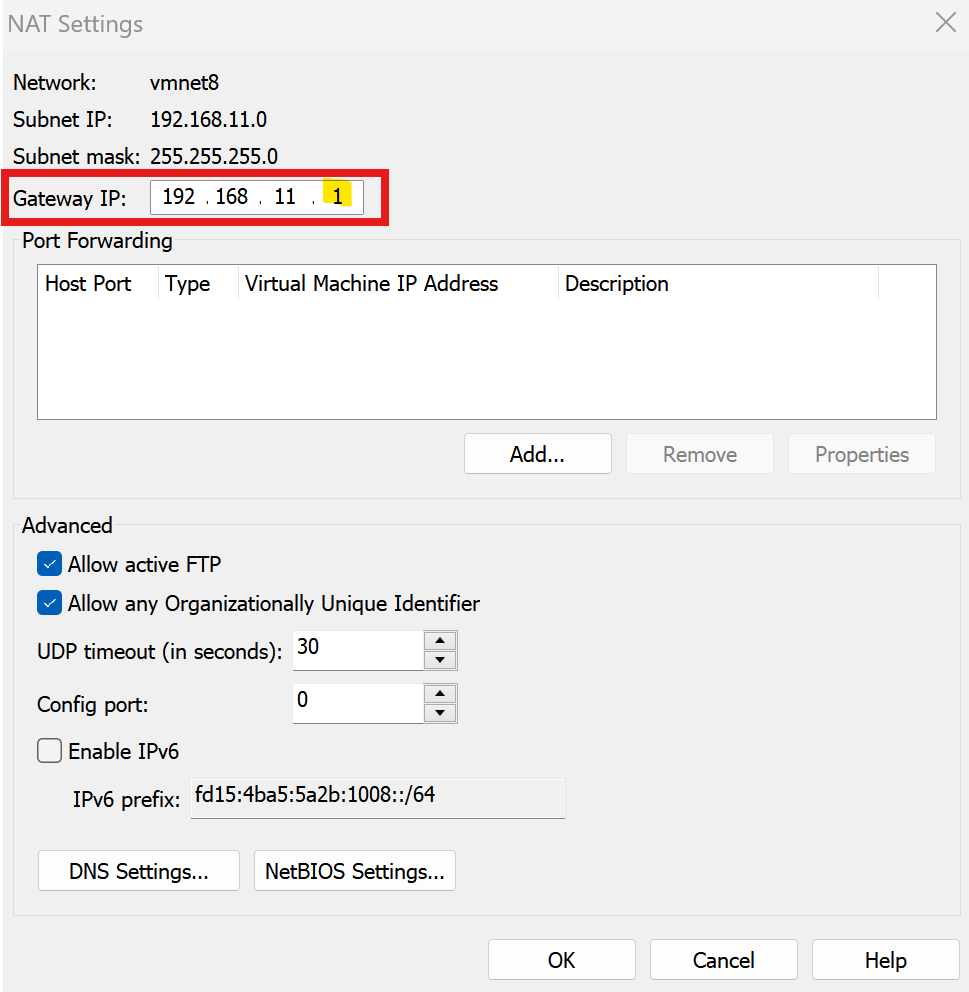This screenshot has width=969, height=992.
Task: Click the Config port value field
Action: (358, 703)
